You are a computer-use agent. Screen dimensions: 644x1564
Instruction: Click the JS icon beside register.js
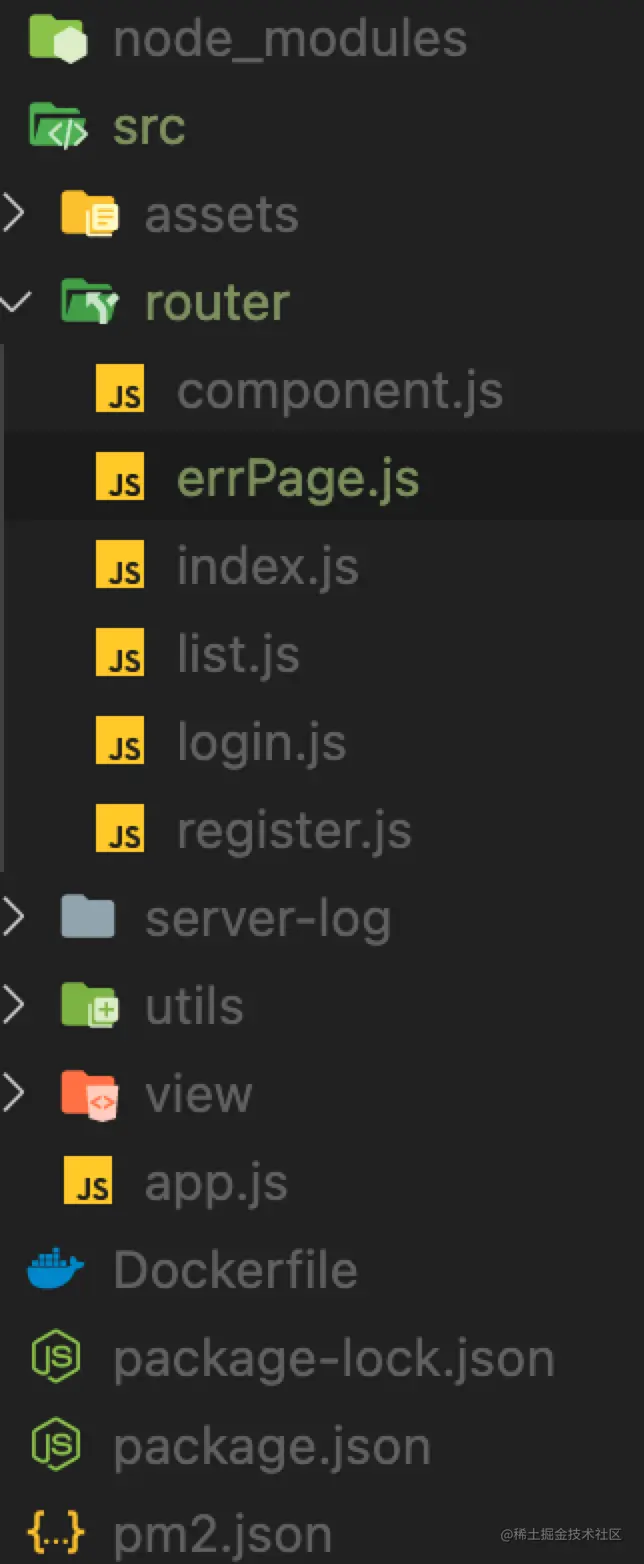pos(120,829)
